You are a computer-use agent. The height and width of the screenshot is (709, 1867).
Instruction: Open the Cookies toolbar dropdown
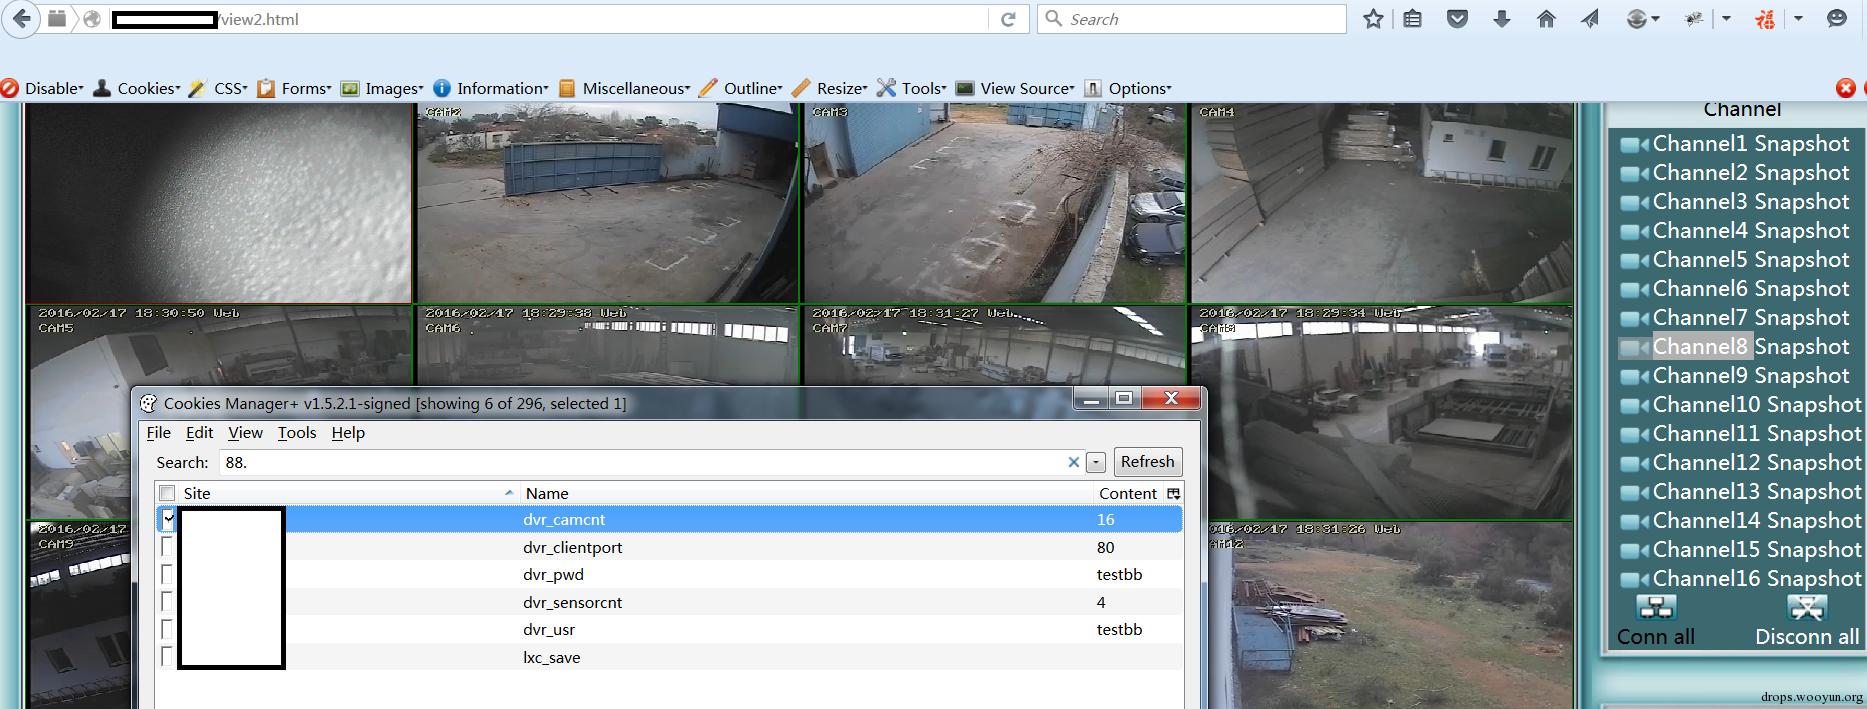pyautogui.click(x=137, y=88)
